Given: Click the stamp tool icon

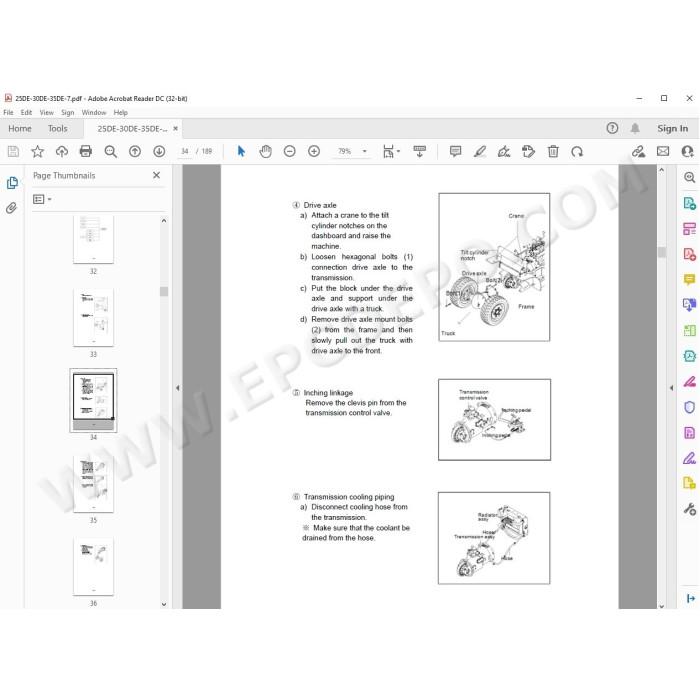Looking at the screenshot, I should tap(529, 152).
